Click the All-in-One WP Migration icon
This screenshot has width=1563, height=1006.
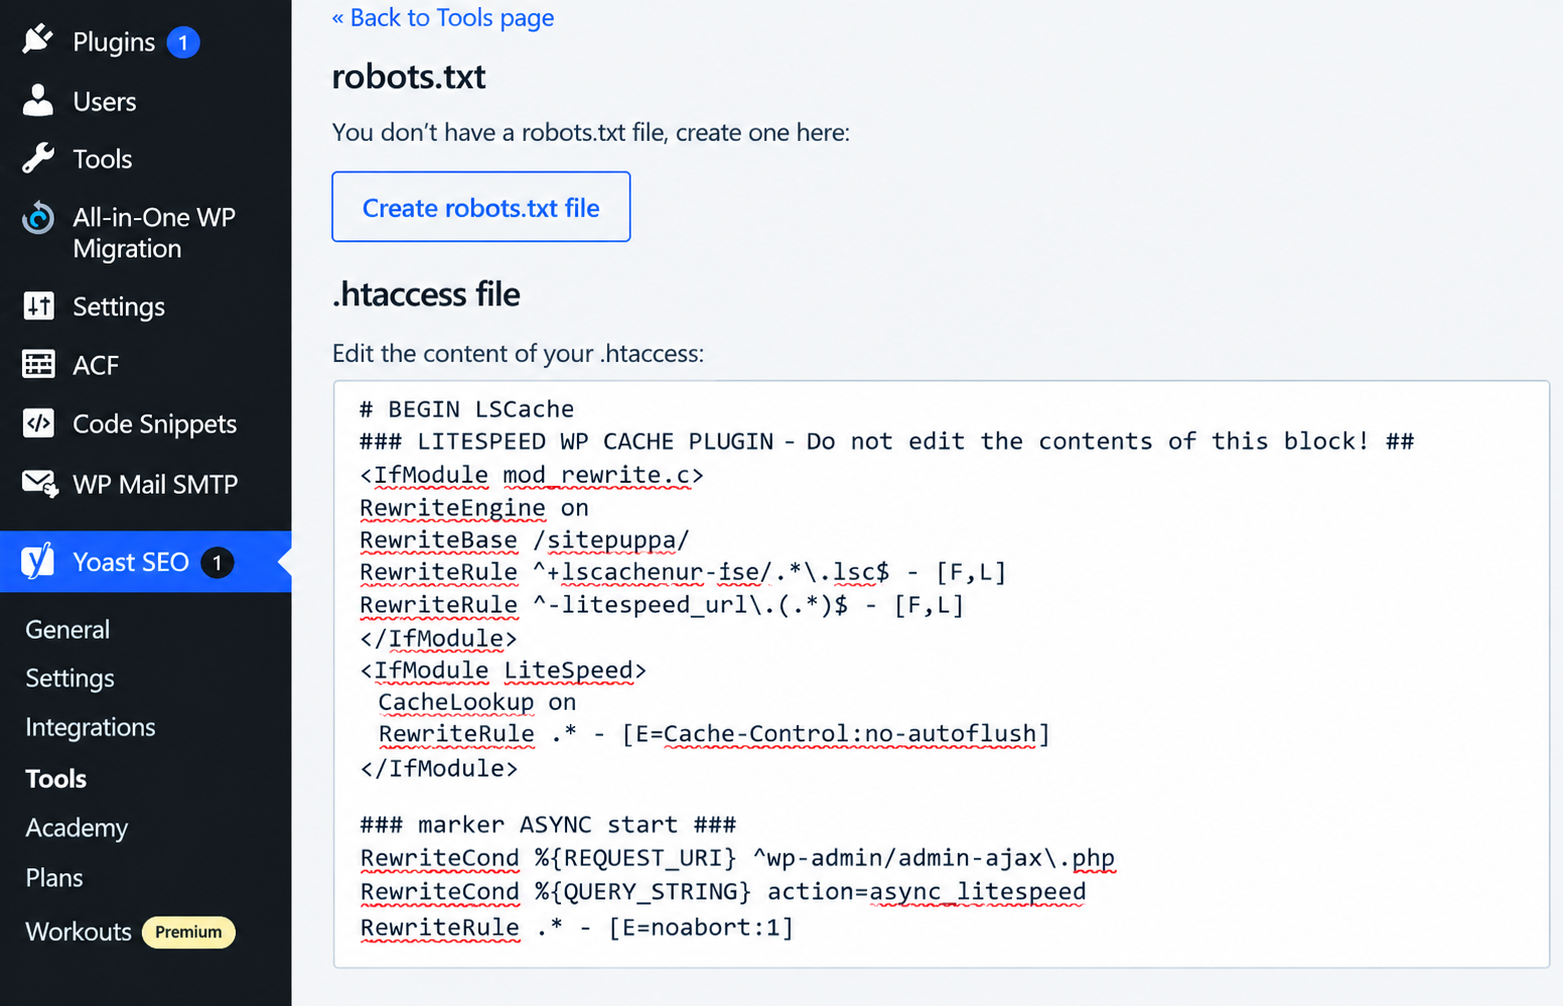38,218
